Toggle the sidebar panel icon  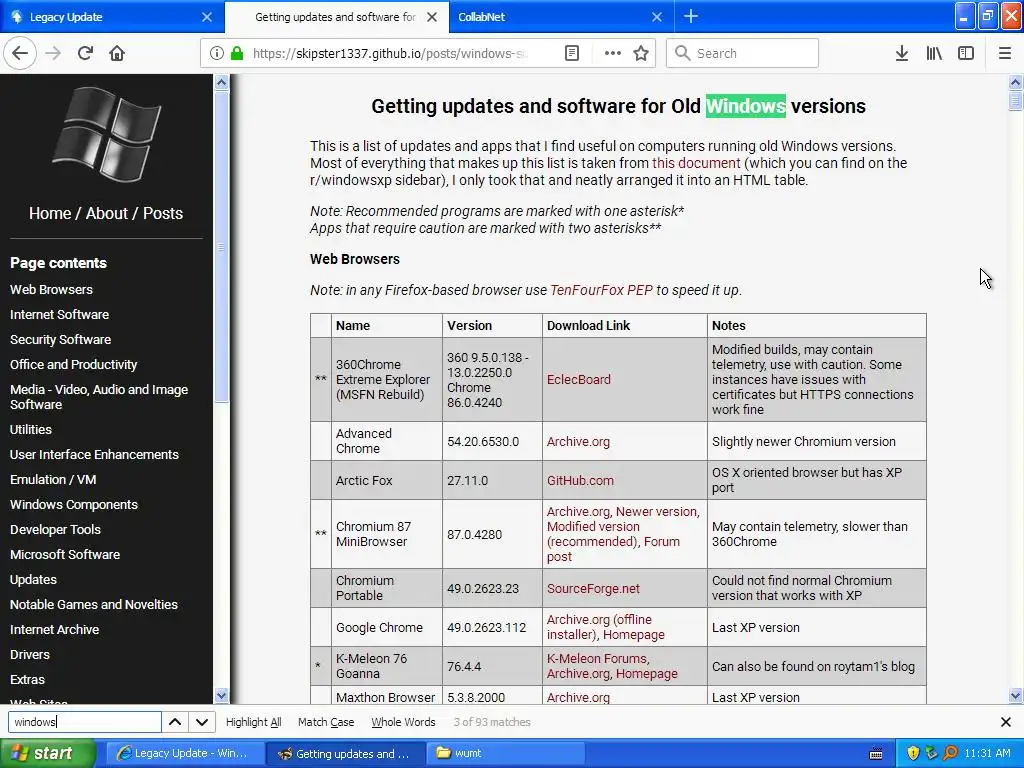966,53
